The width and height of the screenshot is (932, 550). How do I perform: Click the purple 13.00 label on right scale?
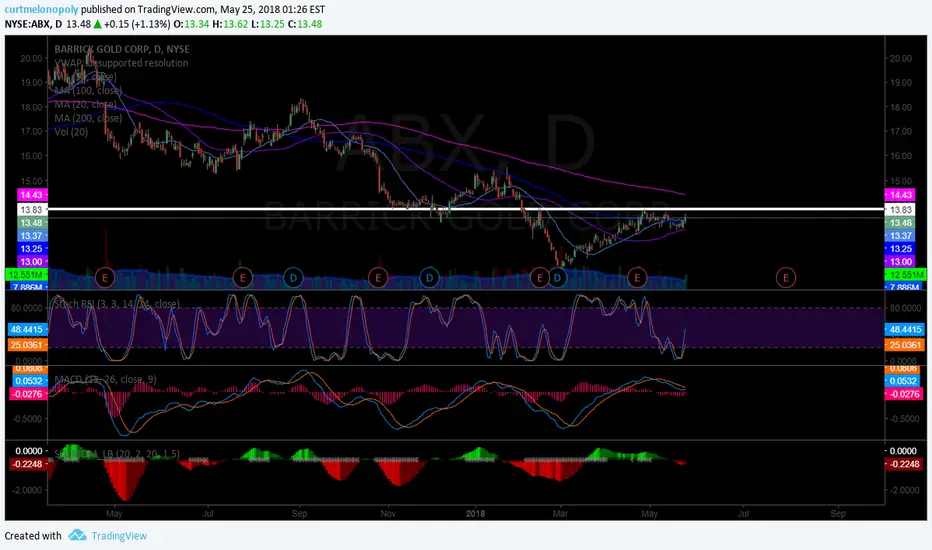tap(900, 262)
